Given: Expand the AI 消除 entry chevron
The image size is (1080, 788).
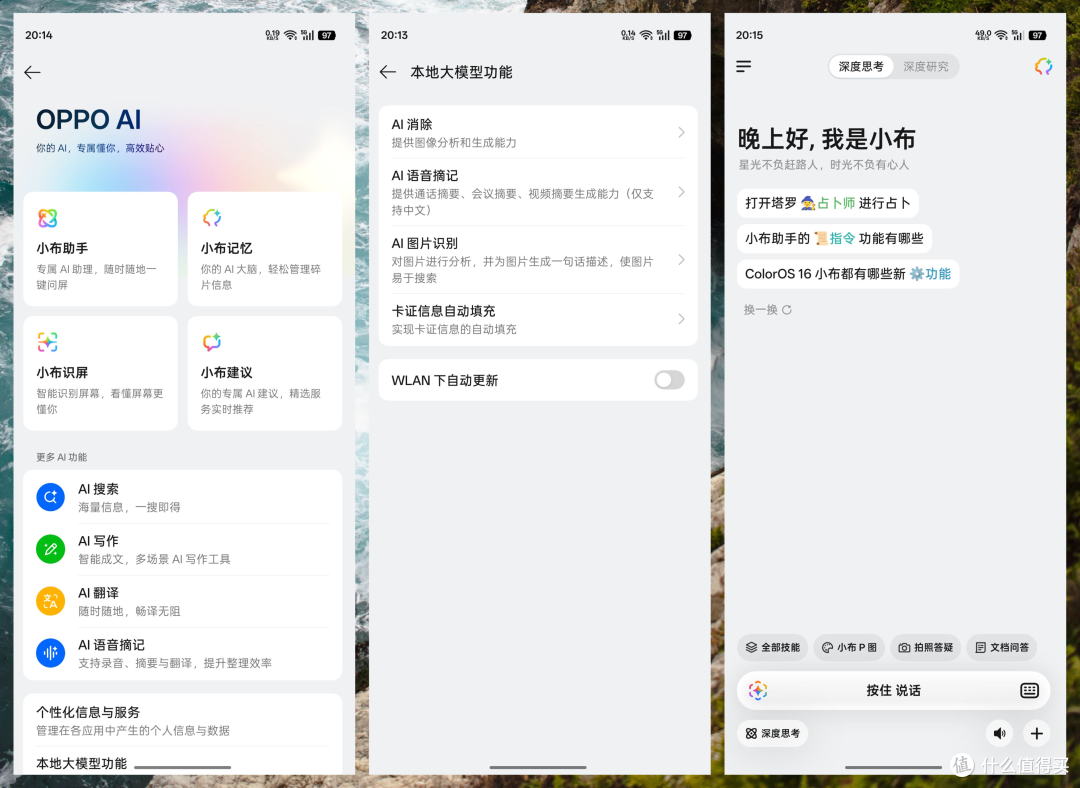Looking at the screenshot, I should click(x=681, y=132).
